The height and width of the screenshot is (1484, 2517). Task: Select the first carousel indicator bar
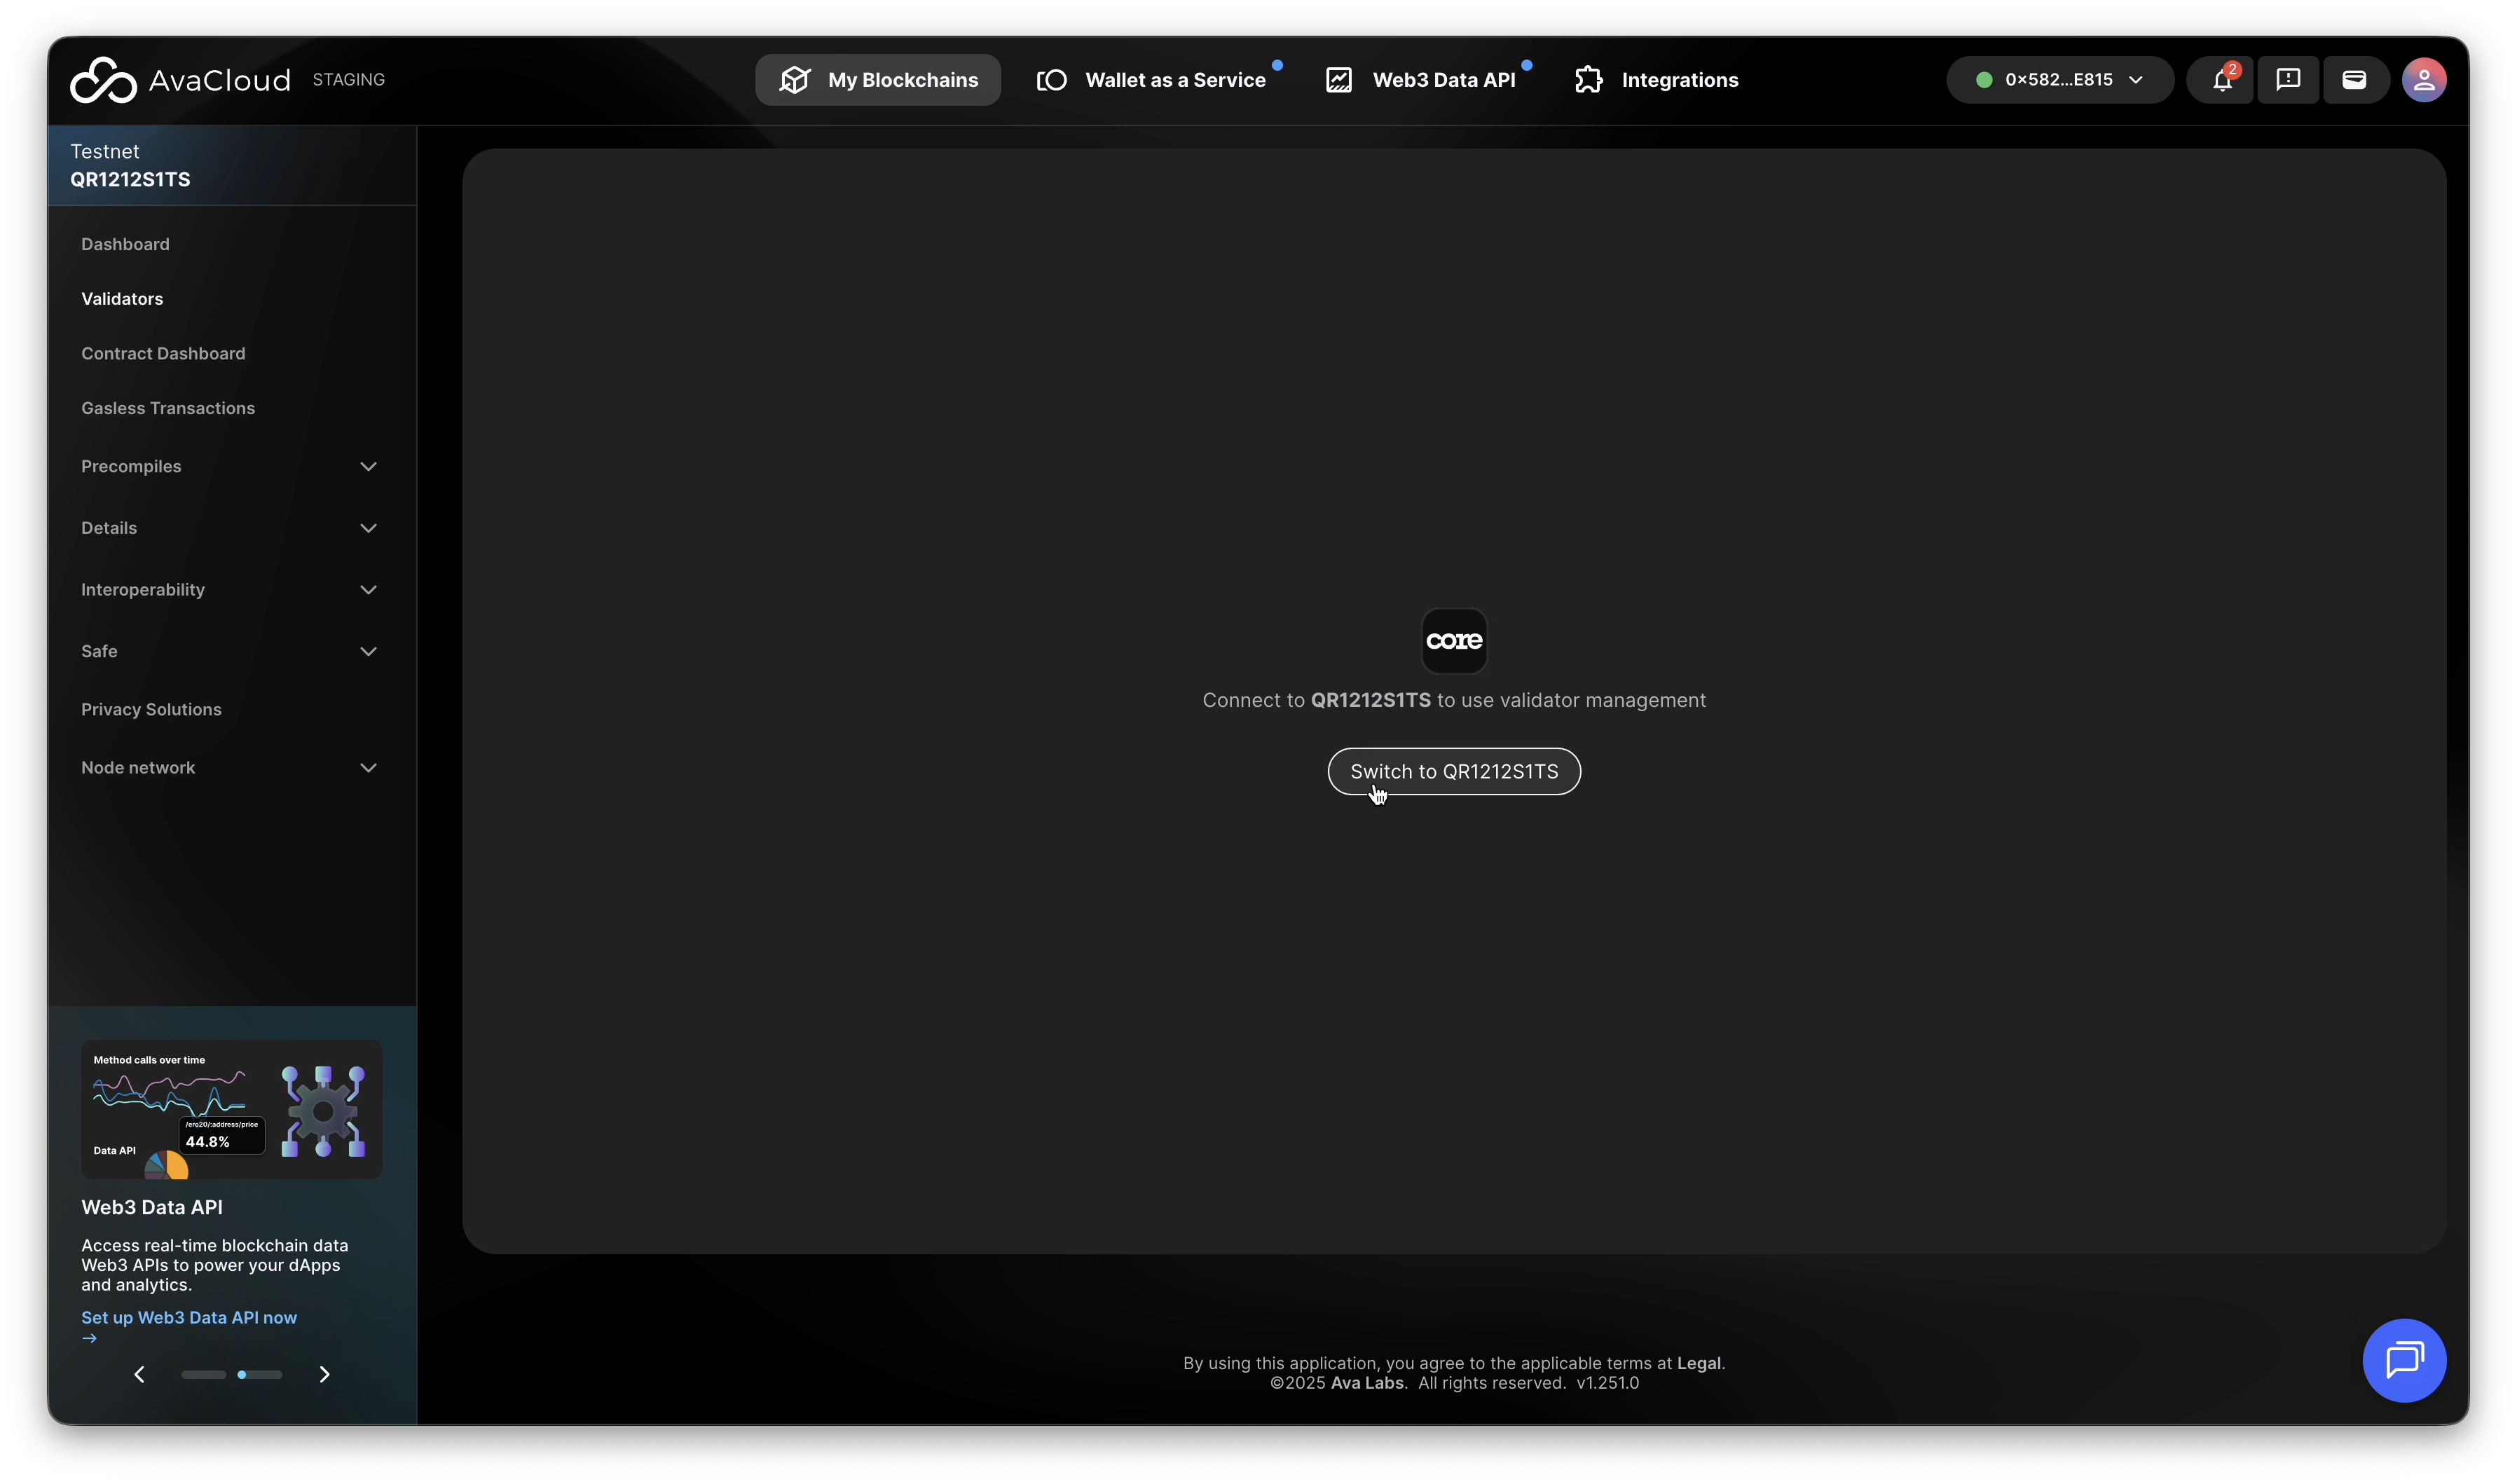coord(203,1374)
